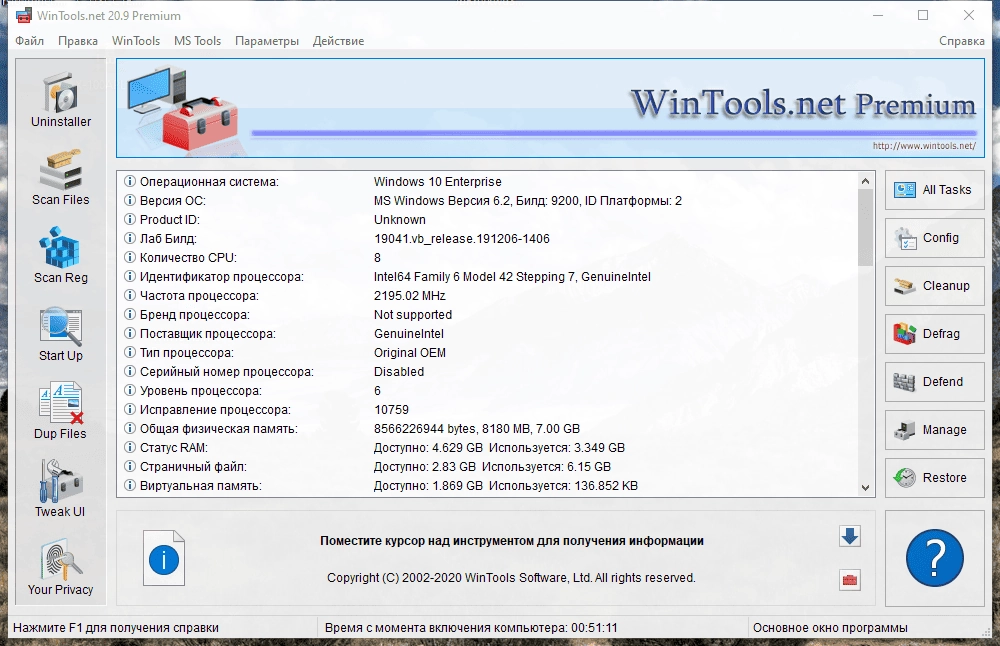Open the Uninstaller tool
The image size is (1000, 646).
[61, 99]
